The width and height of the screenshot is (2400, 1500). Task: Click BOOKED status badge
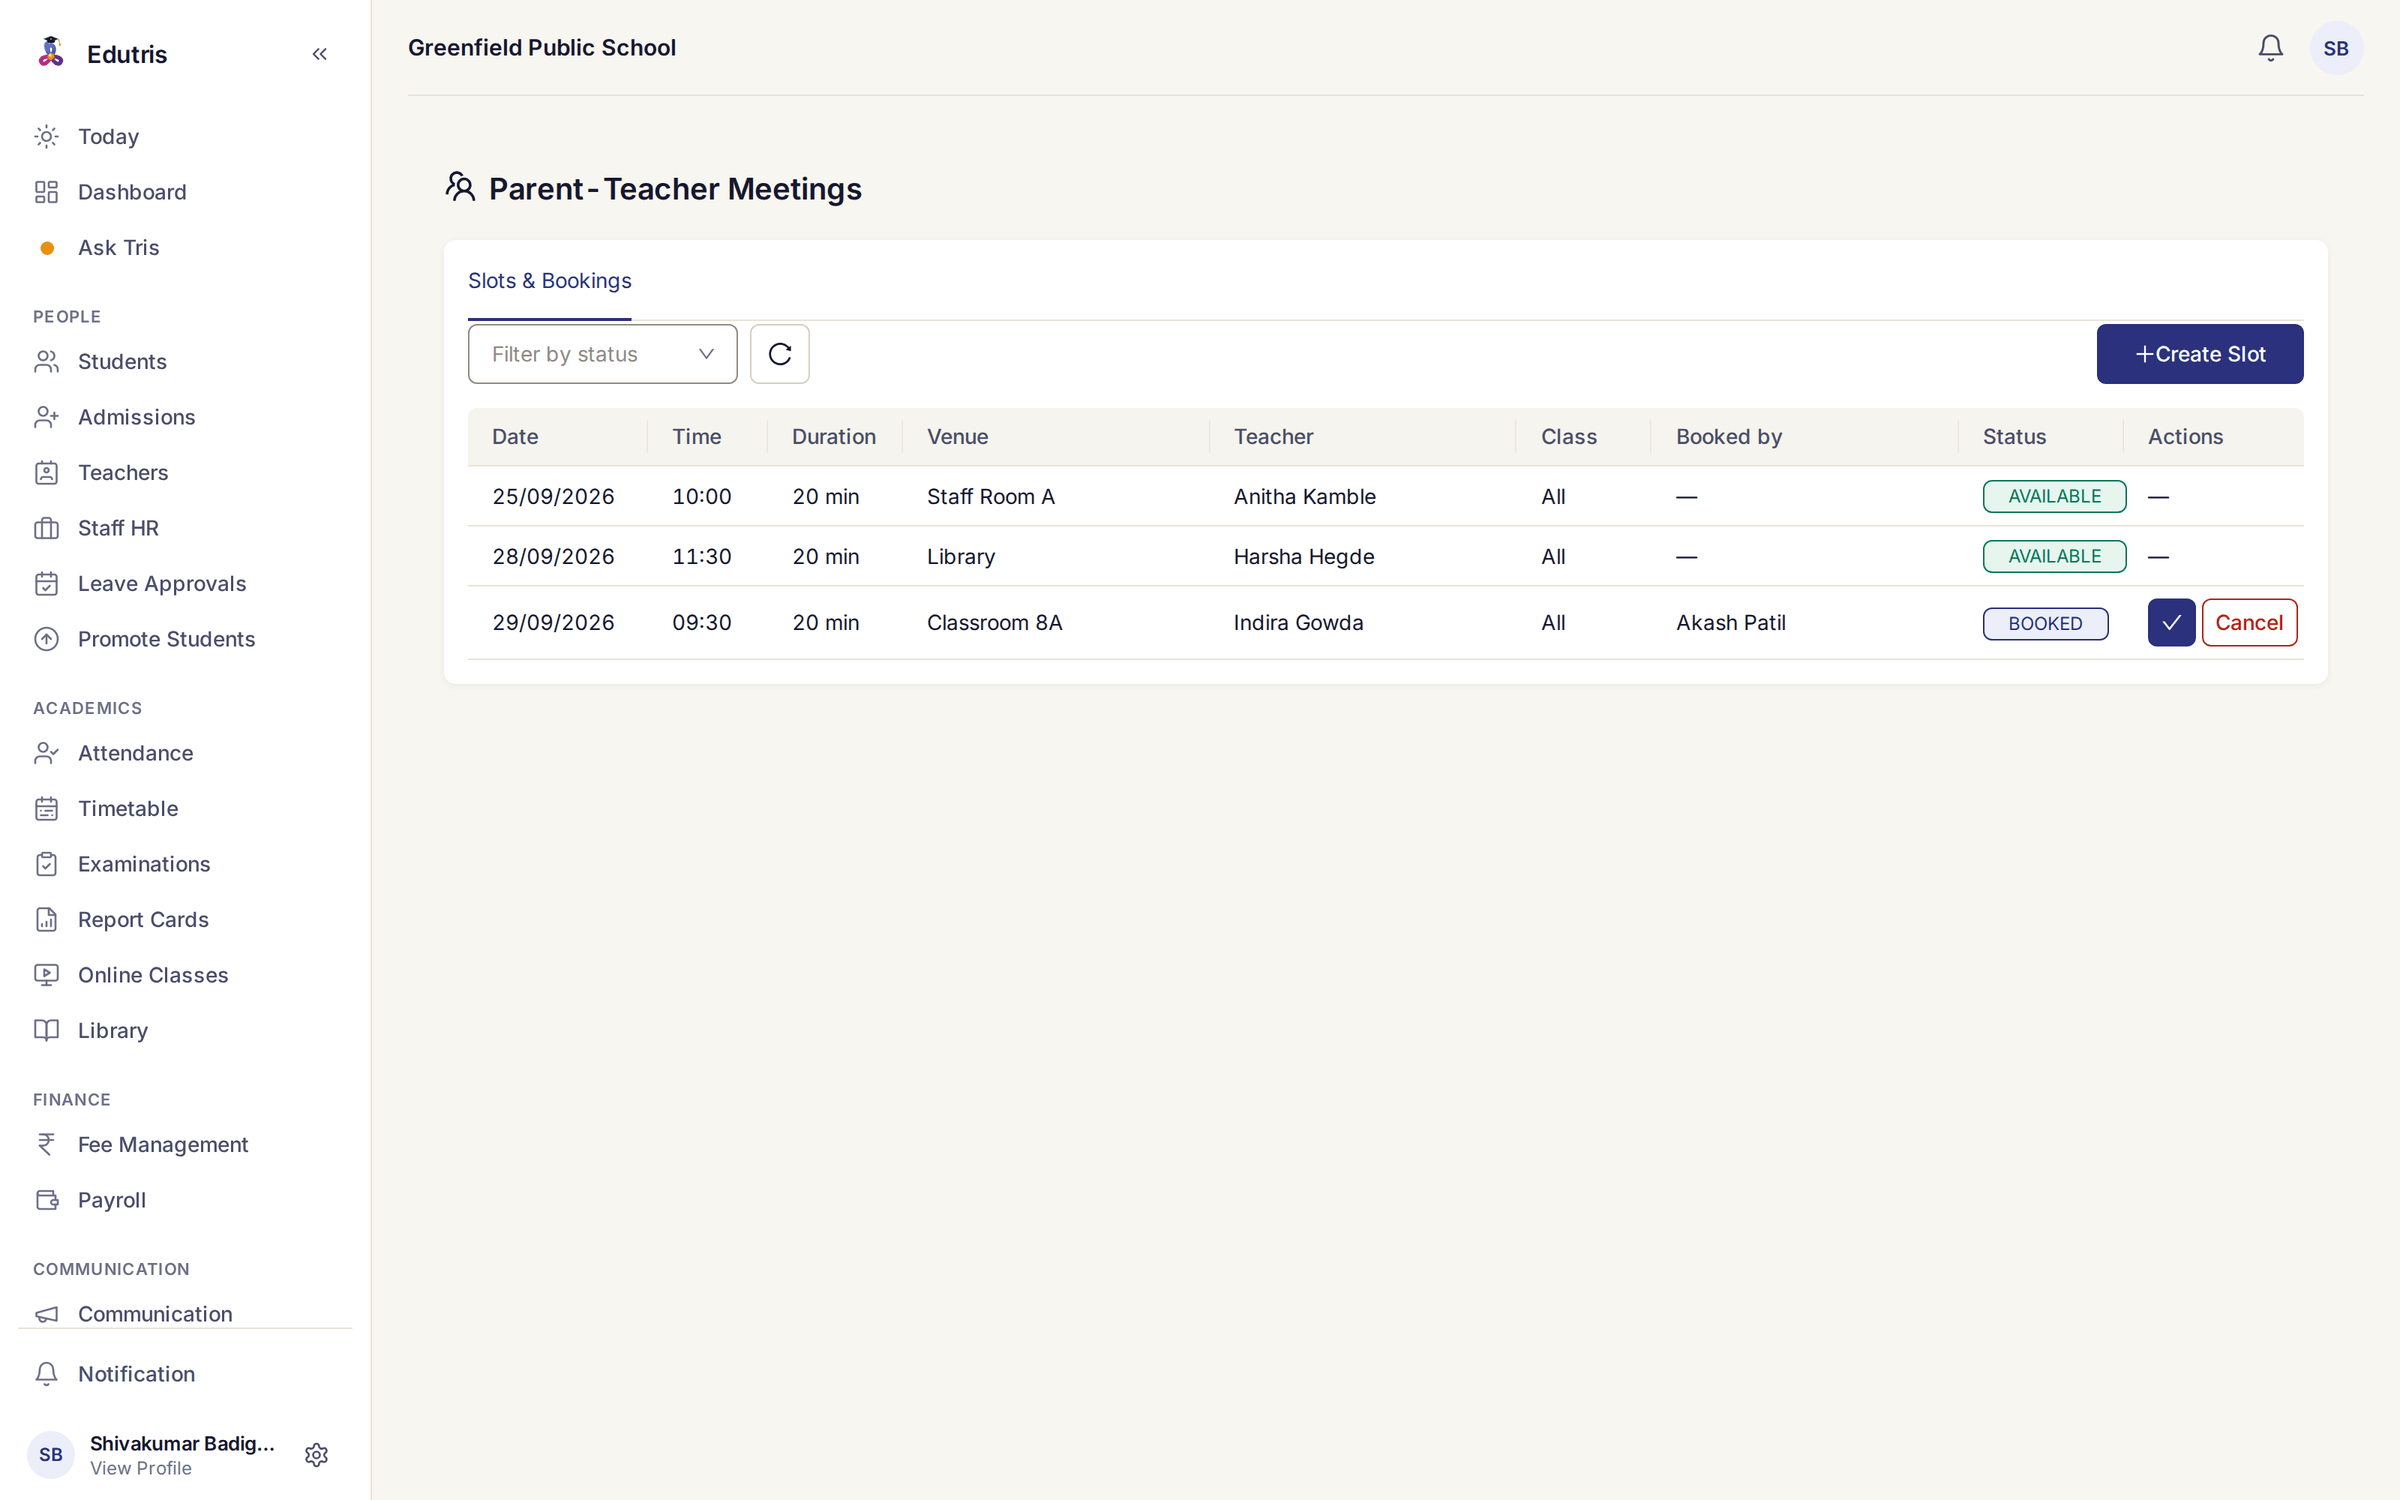pos(2045,623)
